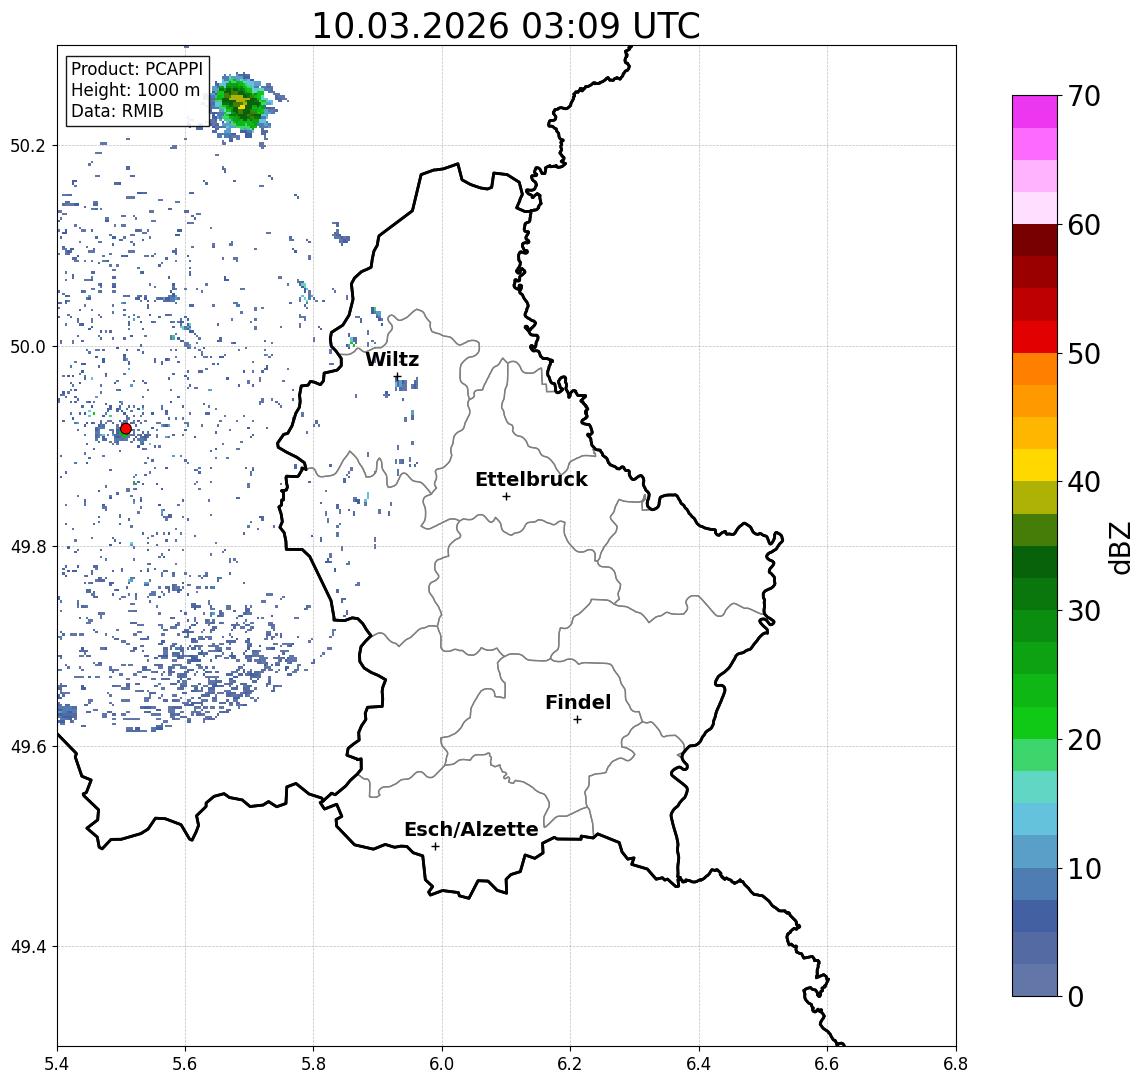Click the latitude tick label 49.4
The height and width of the screenshot is (1084, 1145).
[27, 947]
